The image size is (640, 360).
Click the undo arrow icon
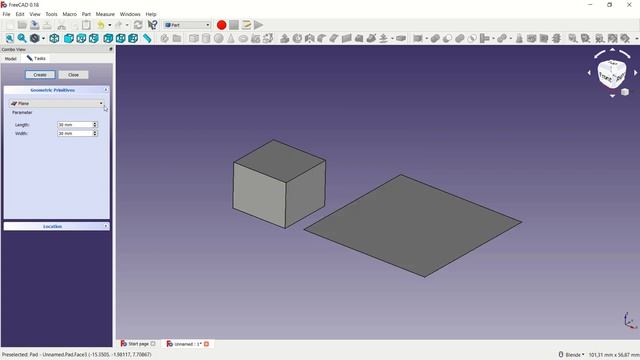[101, 25]
